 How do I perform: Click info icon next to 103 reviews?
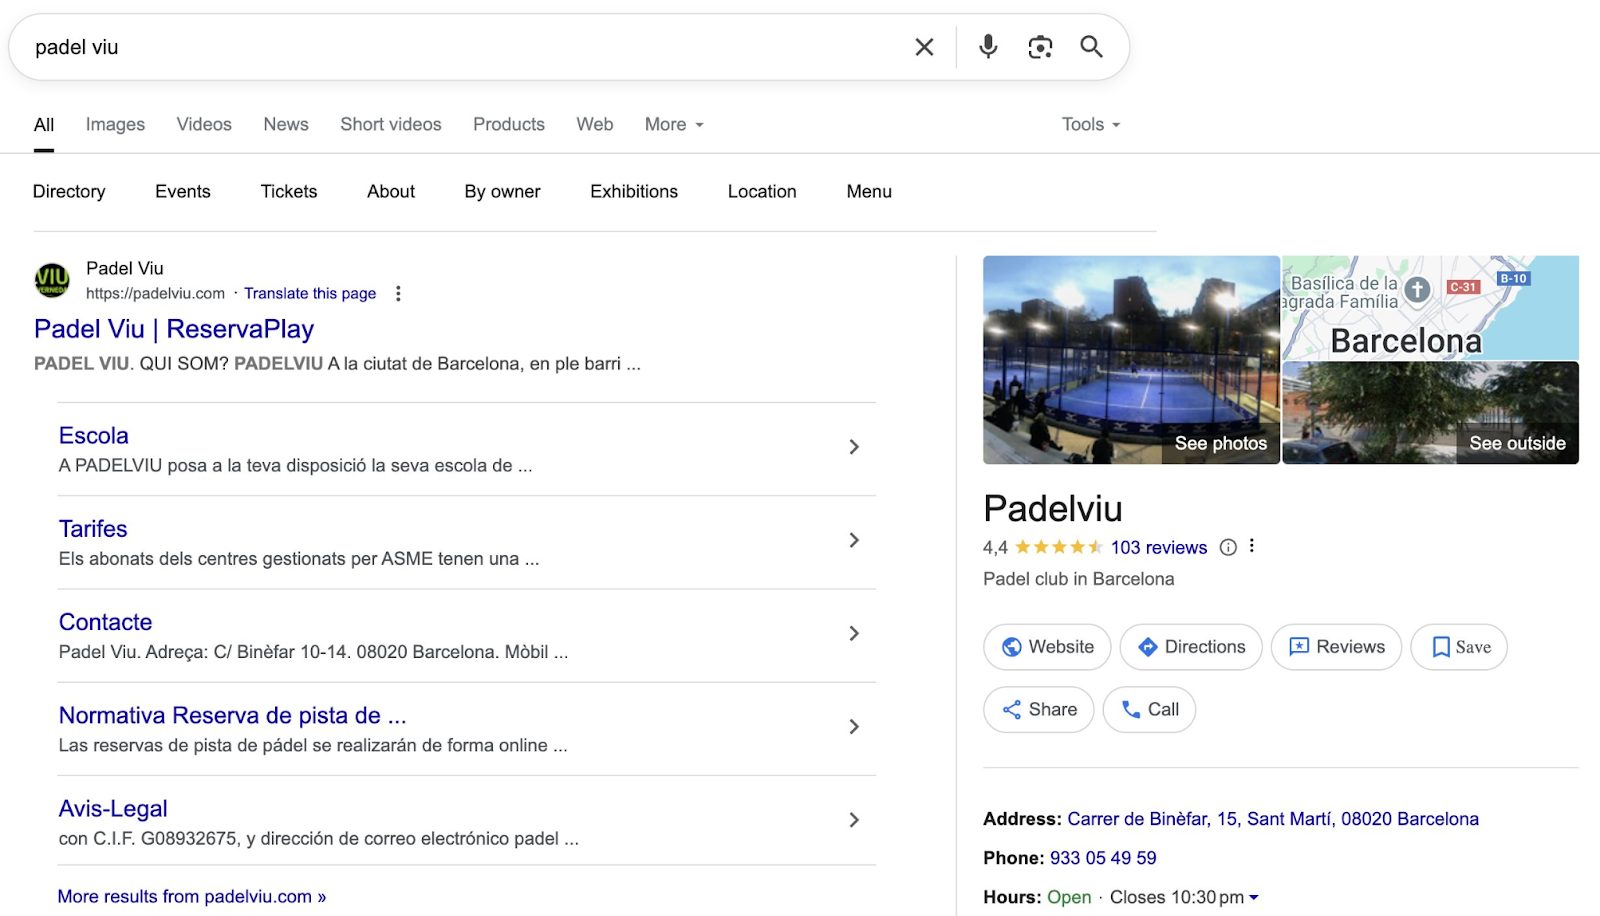[x=1228, y=547]
